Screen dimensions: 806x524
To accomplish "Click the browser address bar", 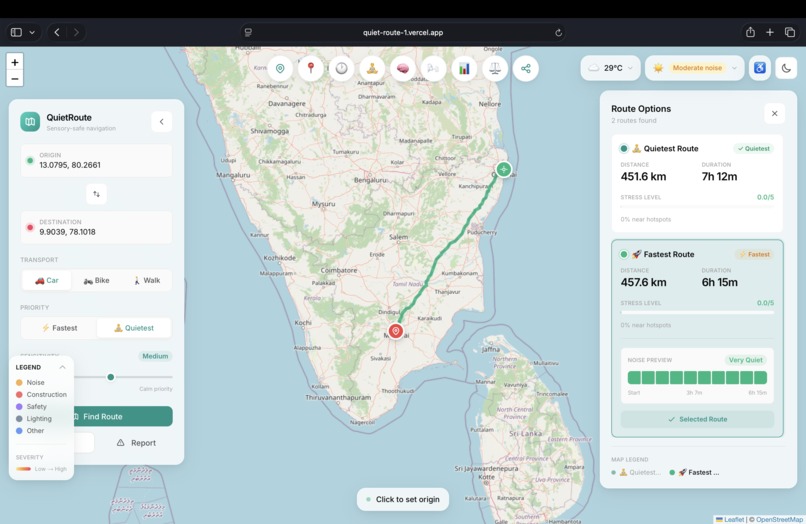I will 403,32.
